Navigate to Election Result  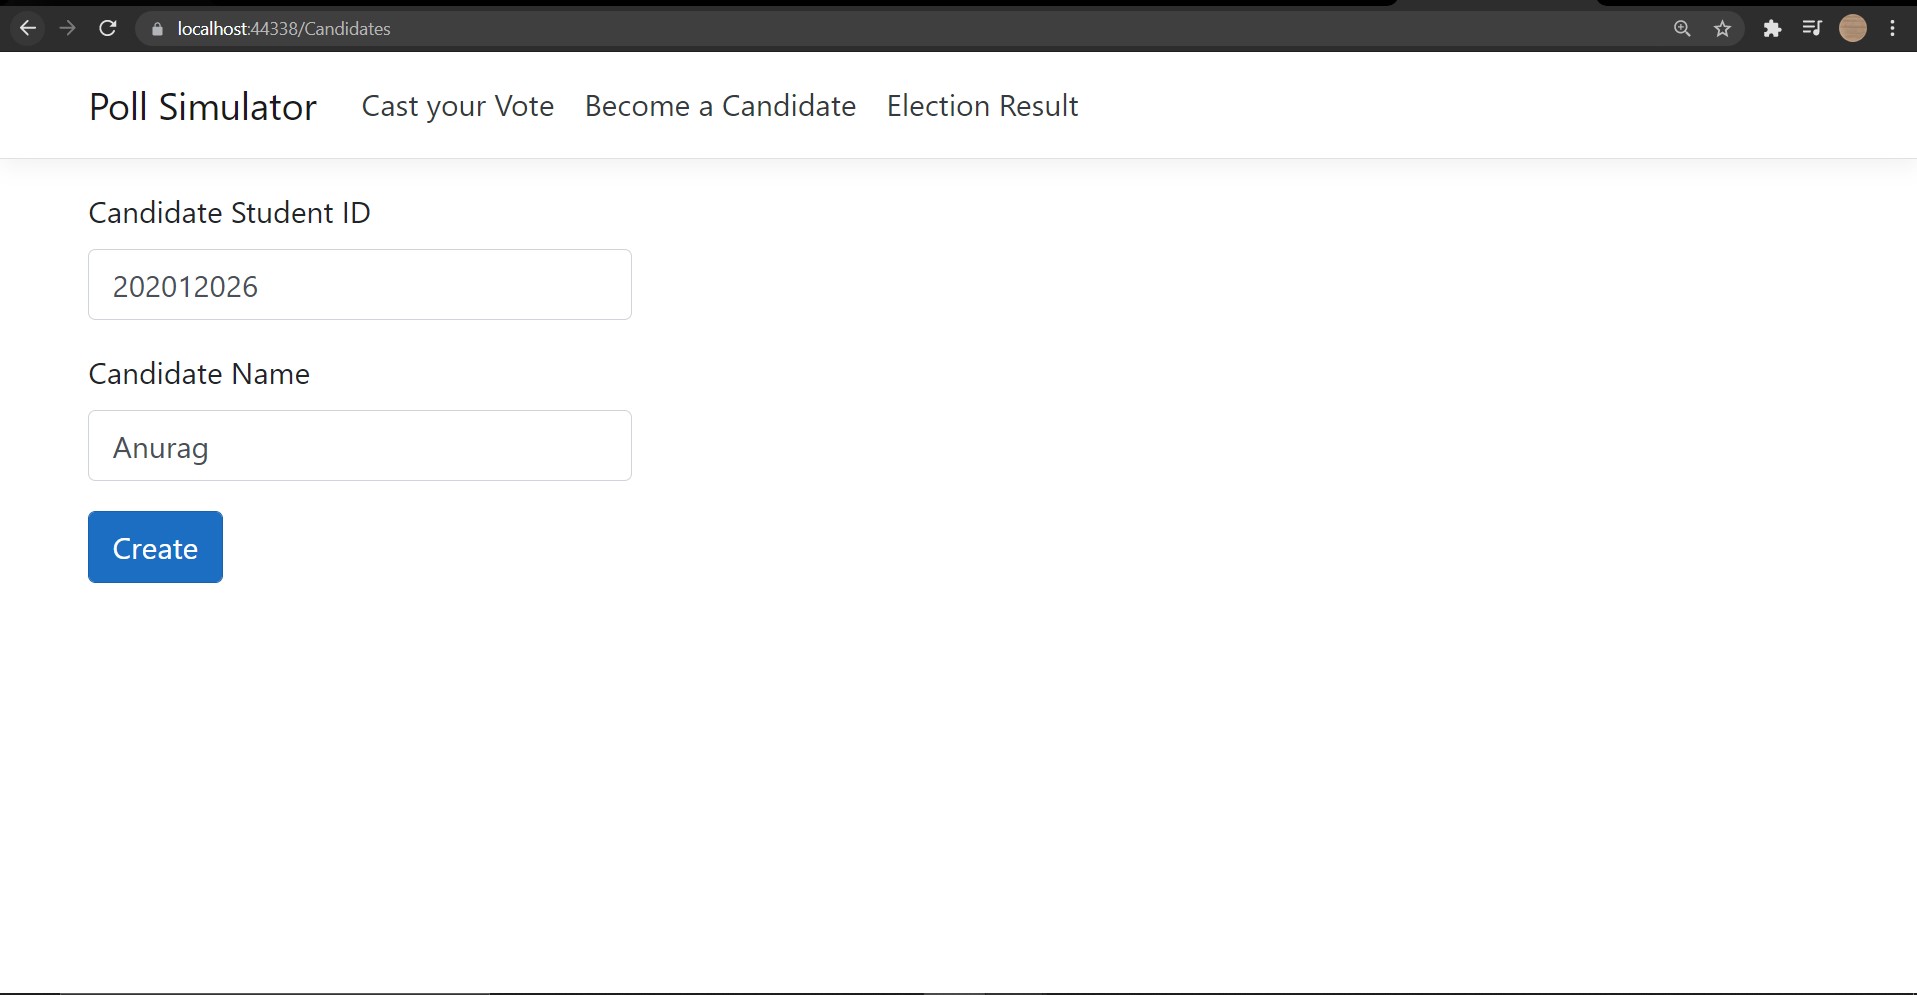(x=982, y=106)
